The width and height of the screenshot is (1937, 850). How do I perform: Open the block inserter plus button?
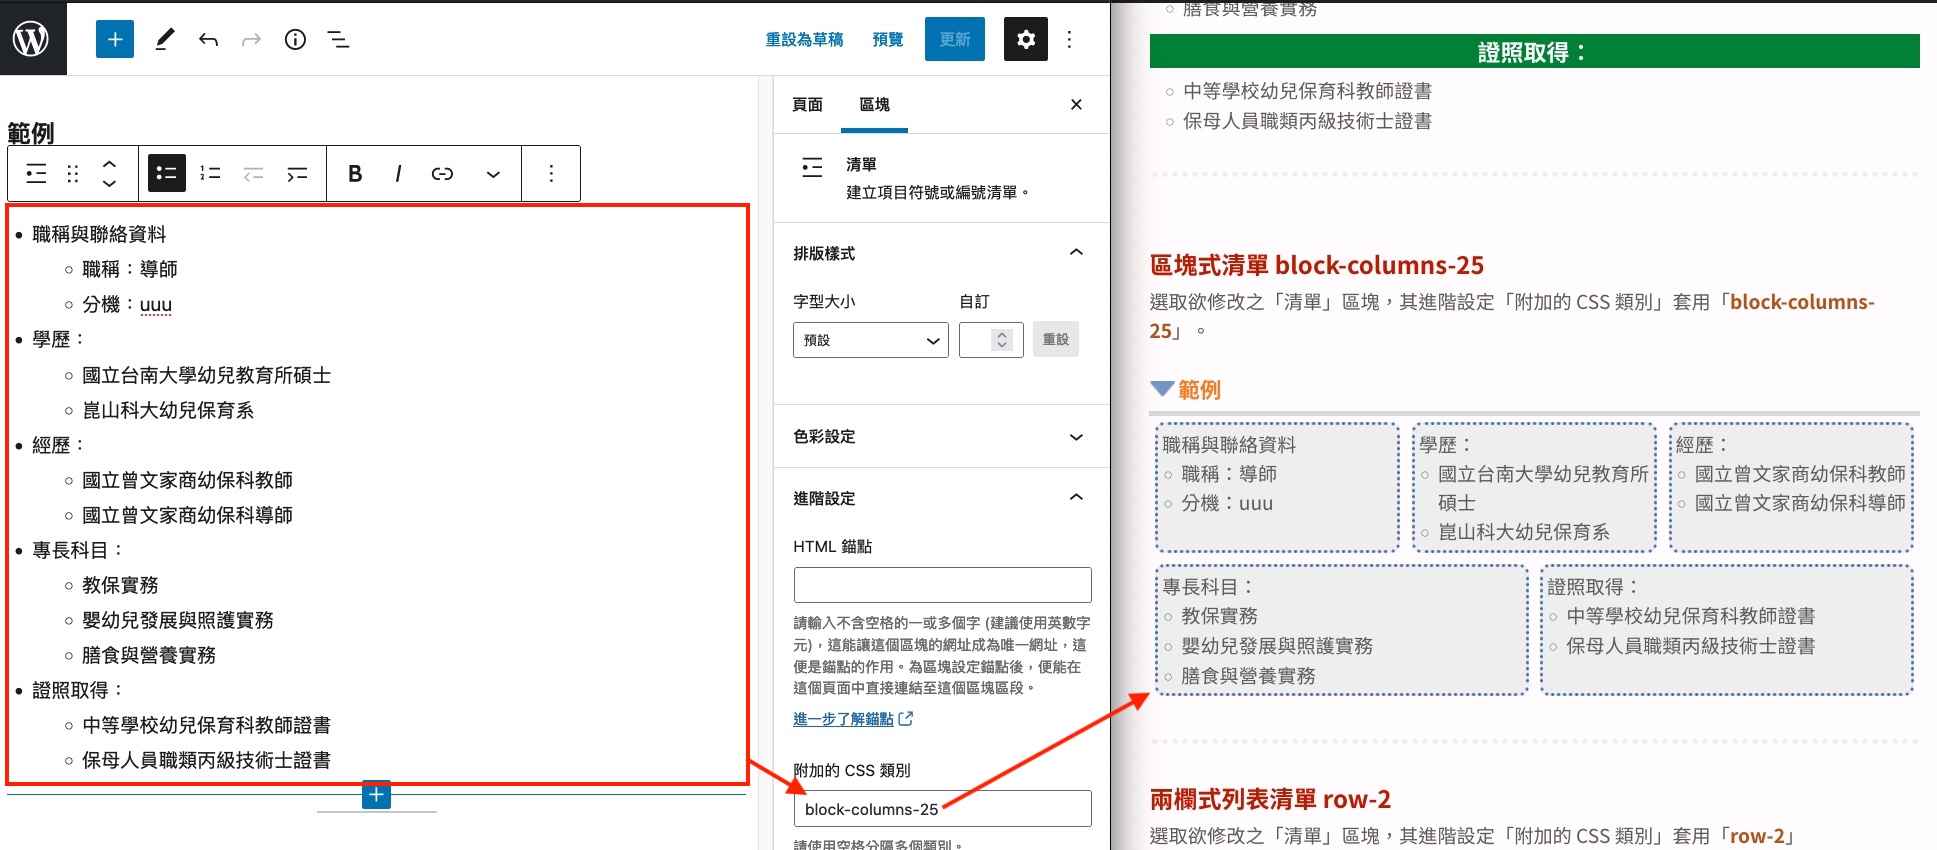(115, 39)
